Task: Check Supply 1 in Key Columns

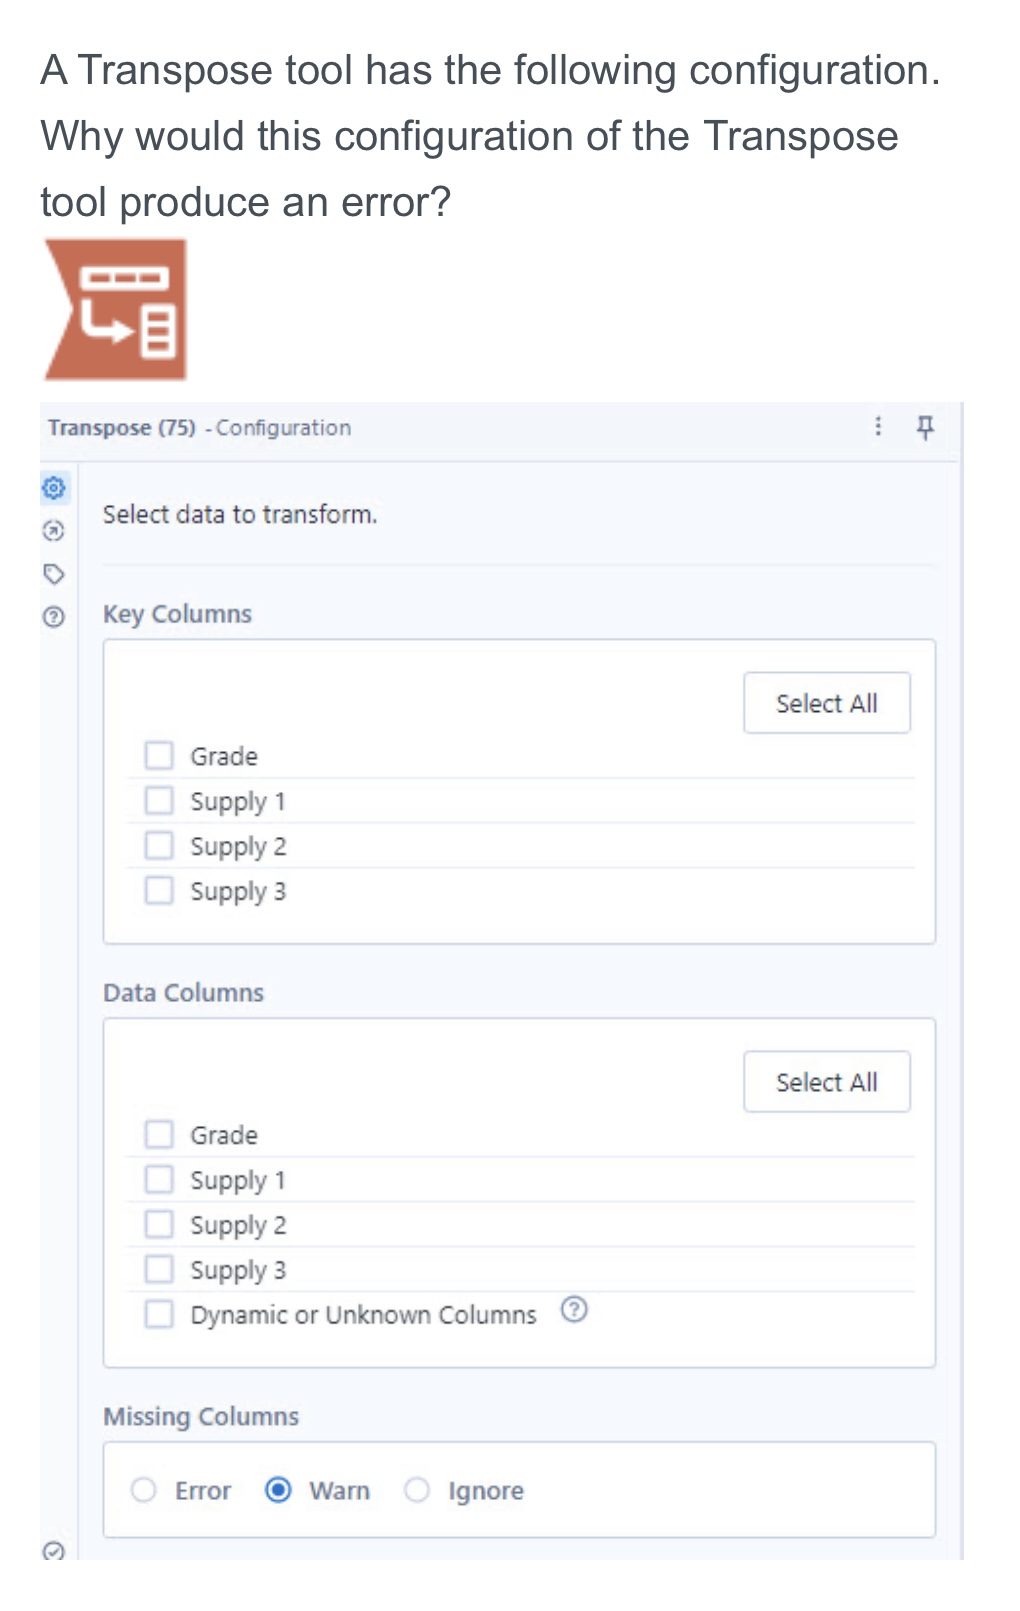Action: [x=160, y=800]
